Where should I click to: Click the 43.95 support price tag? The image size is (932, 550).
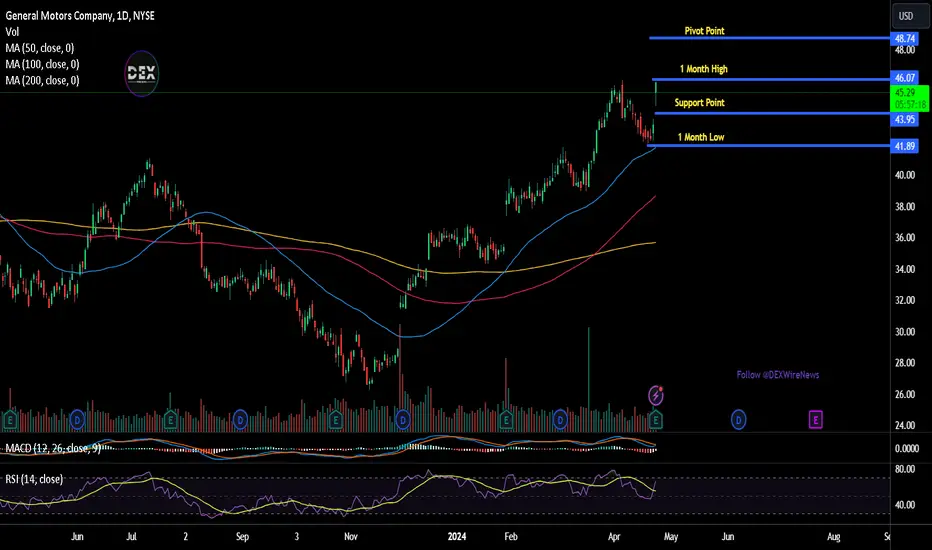tap(905, 120)
